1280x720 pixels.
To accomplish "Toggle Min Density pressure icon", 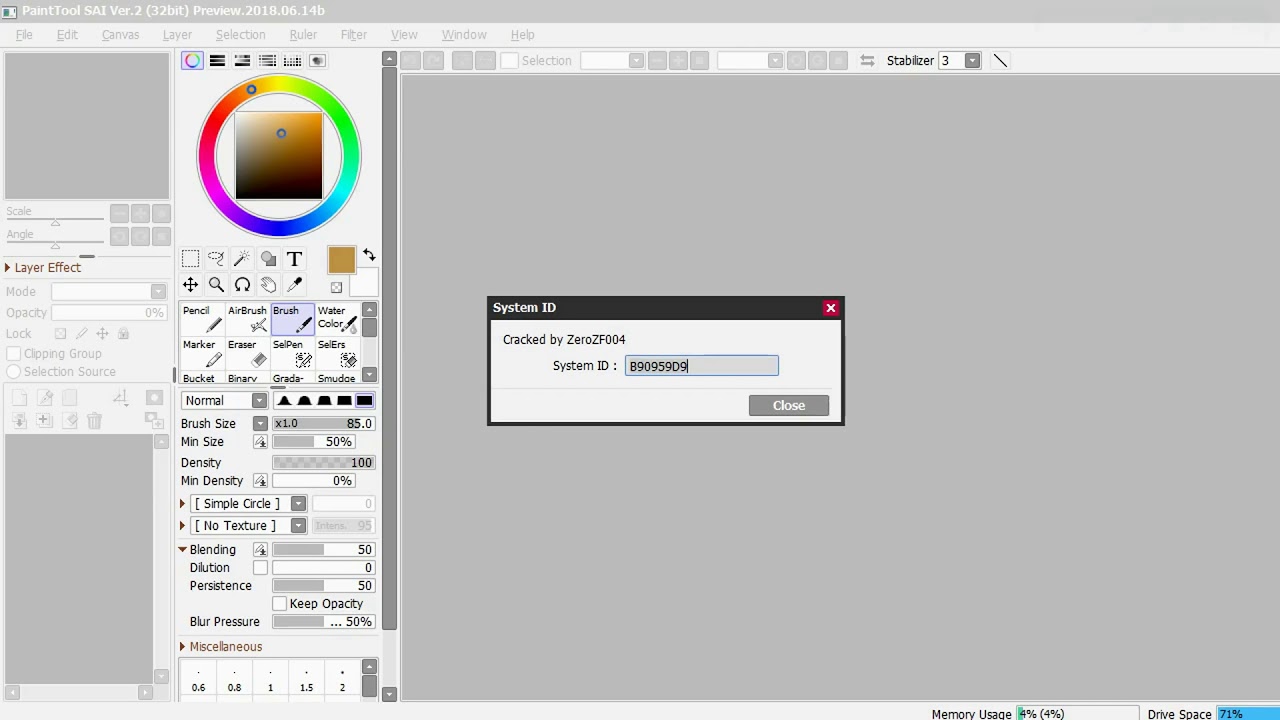I will (x=260, y=481).
